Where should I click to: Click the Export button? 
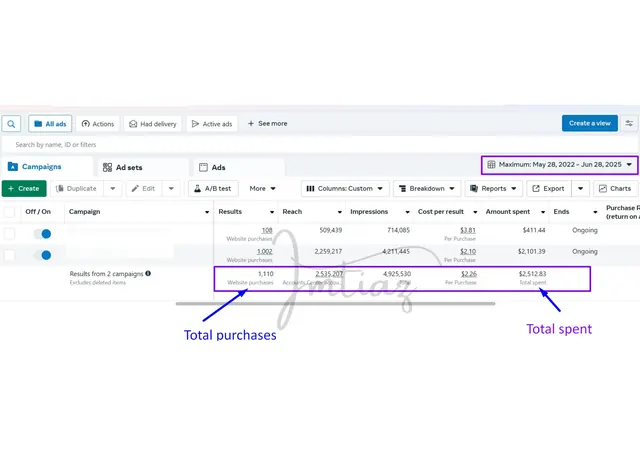(549, 189)
